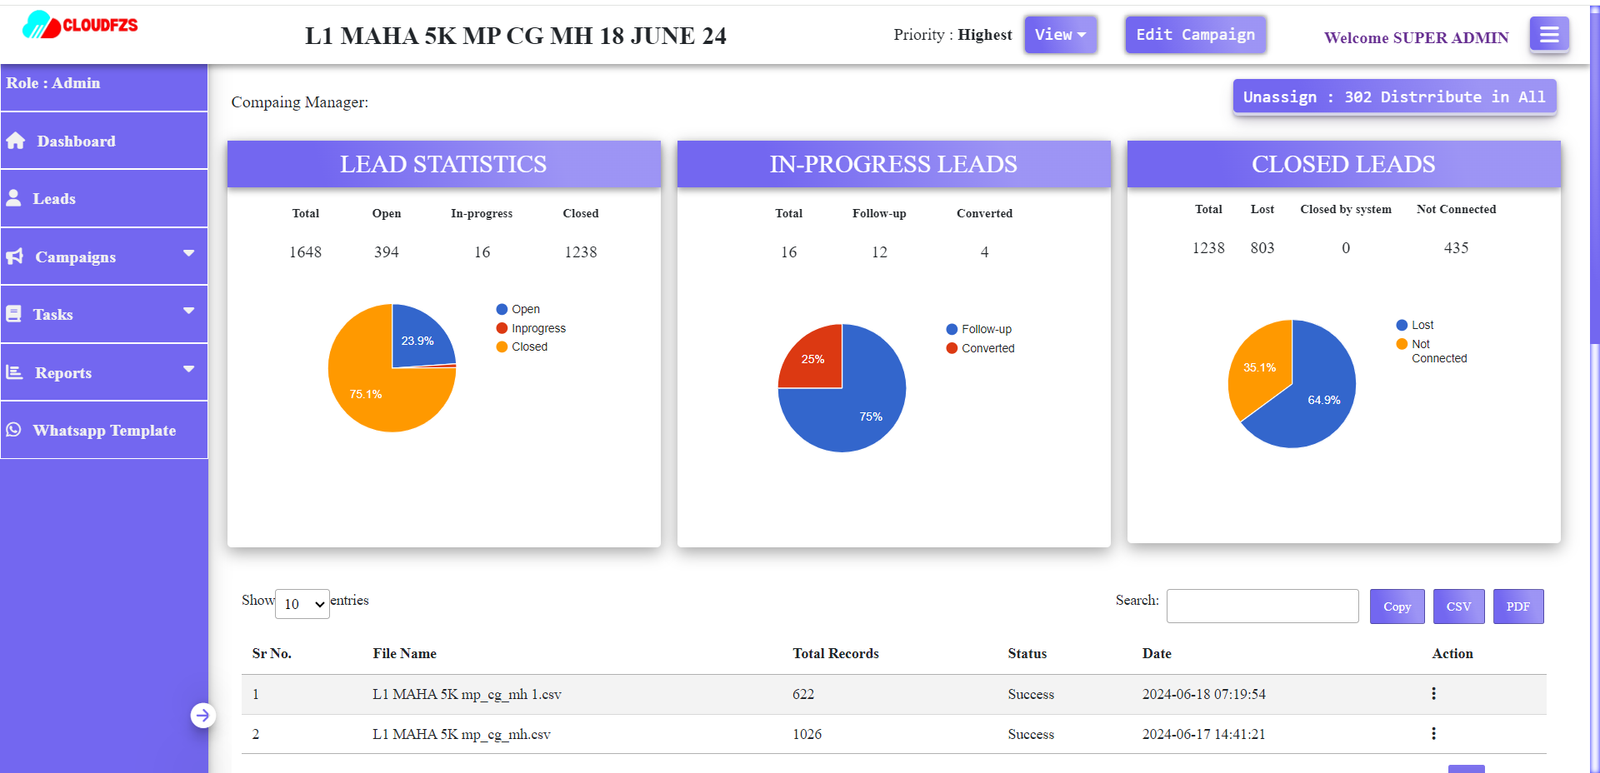Select Reports menu item
The image size is (1600, 773).
pyautogui.click(x=104, y=372)
